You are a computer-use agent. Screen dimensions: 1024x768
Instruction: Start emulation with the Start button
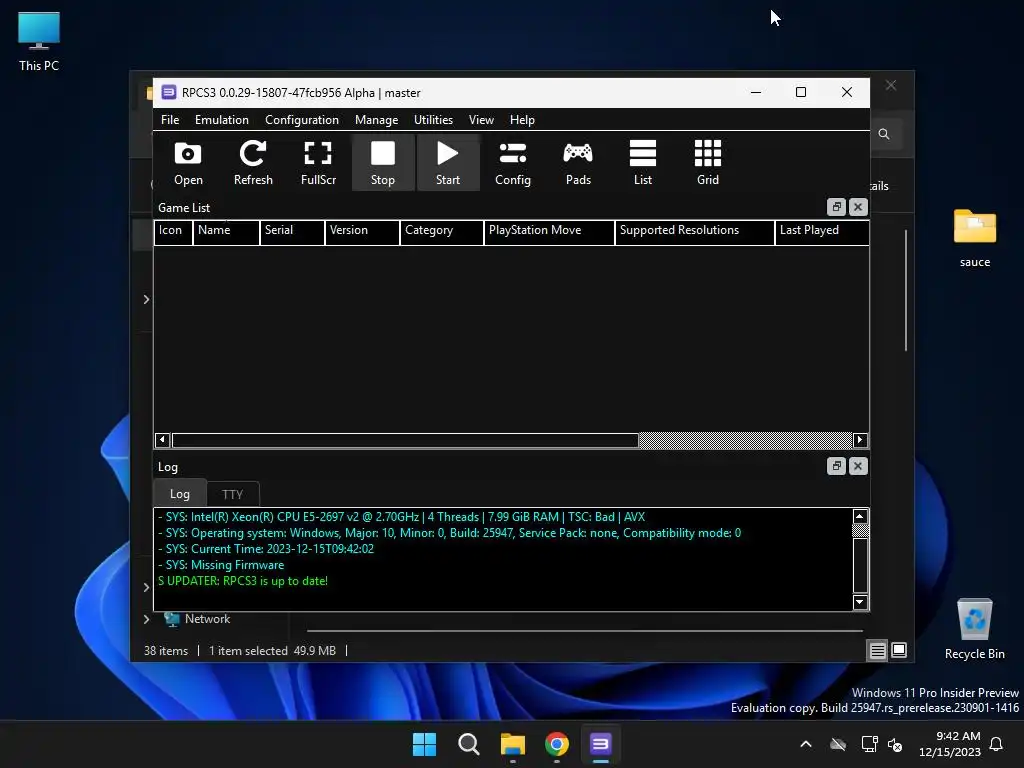[448, 163]
